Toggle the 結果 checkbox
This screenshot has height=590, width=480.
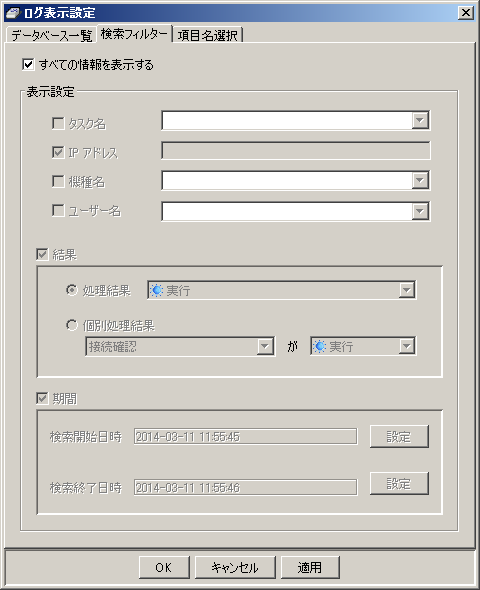click(x=42, y=254)
